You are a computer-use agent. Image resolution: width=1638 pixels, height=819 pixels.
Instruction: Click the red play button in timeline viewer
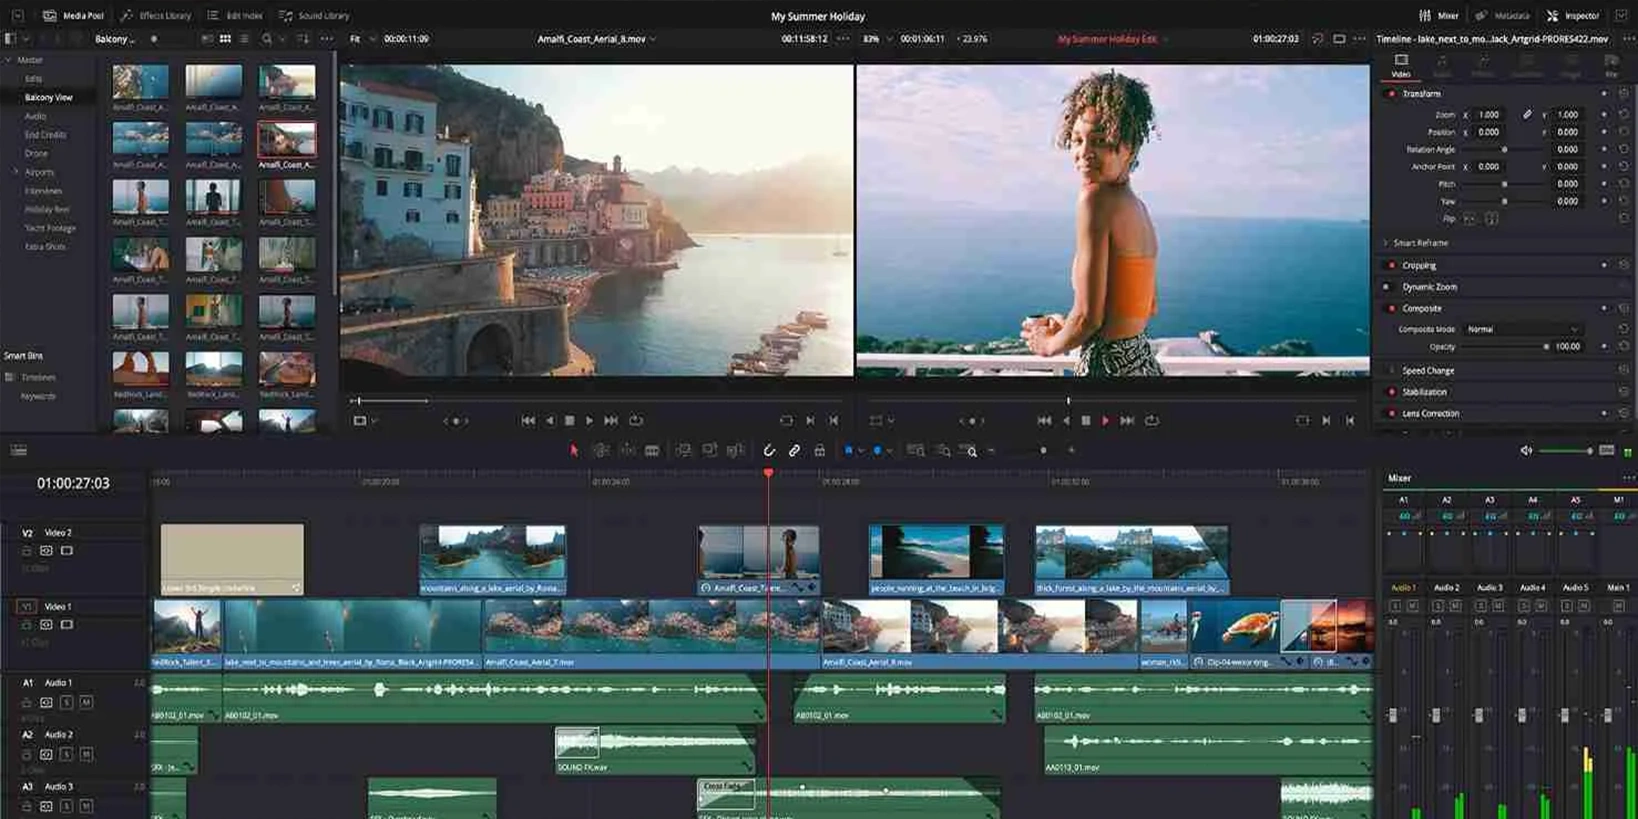1105,421
